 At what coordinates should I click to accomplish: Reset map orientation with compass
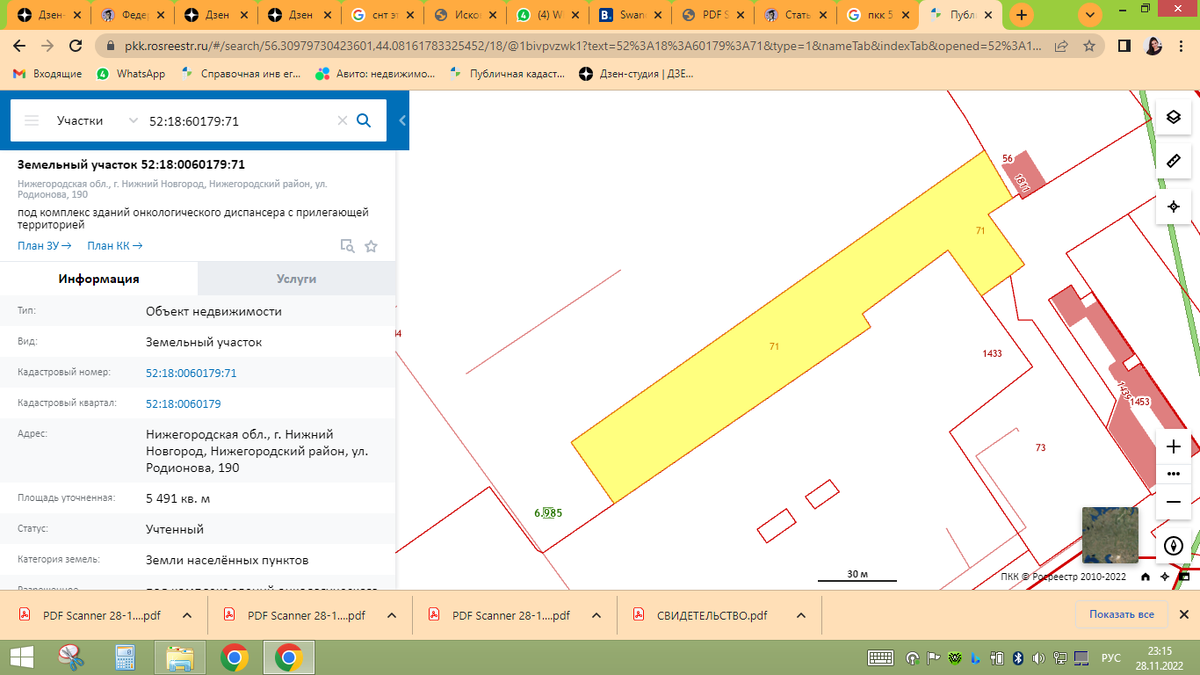pyautogui.click(x=1174, y=546)
